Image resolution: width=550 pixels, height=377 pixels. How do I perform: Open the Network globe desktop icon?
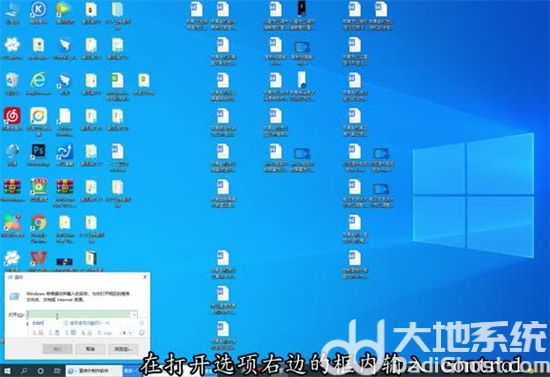coord(12,155)
